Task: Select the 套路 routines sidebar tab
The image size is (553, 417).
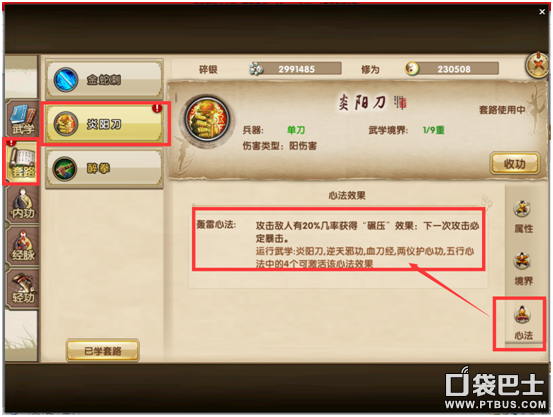Action: pyautogui.click(x=22, y=162)
